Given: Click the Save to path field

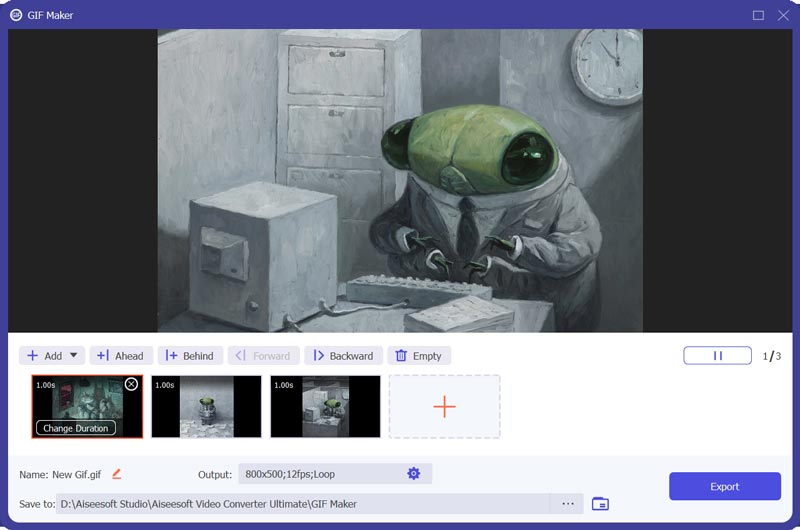Looking at the screenshot, I should point(303,504).
